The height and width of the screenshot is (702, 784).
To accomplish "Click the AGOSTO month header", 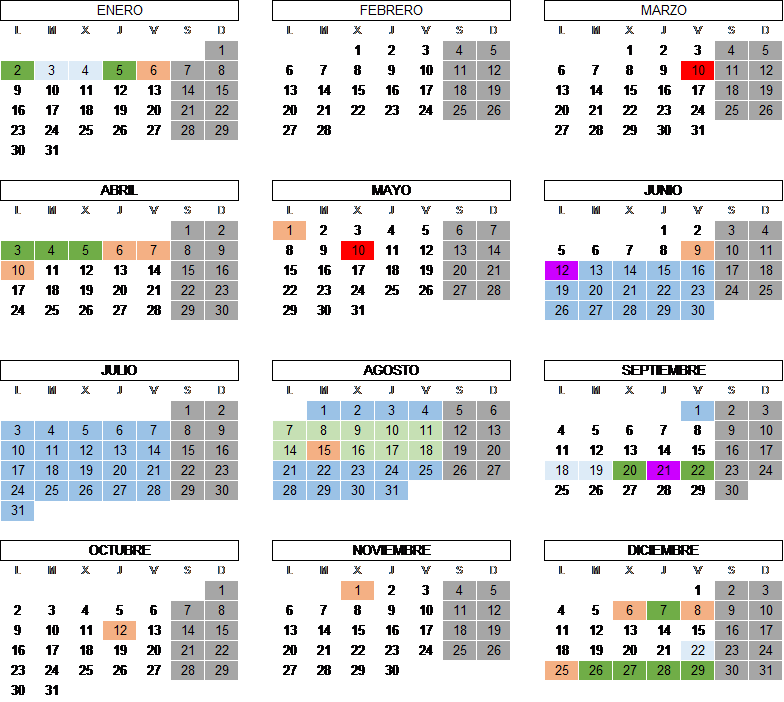I will click(x=392, y=370).
